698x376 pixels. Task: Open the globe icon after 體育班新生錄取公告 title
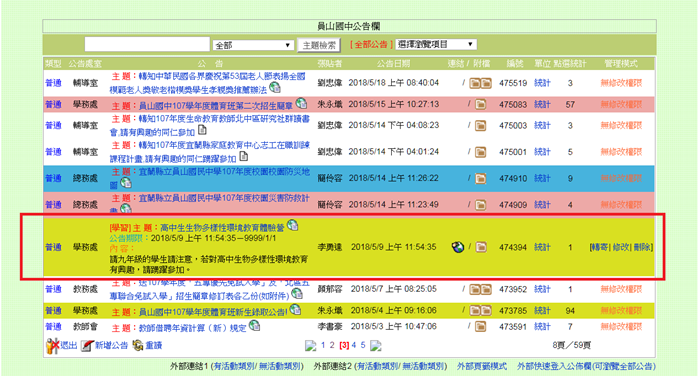(x=295, y=309)
